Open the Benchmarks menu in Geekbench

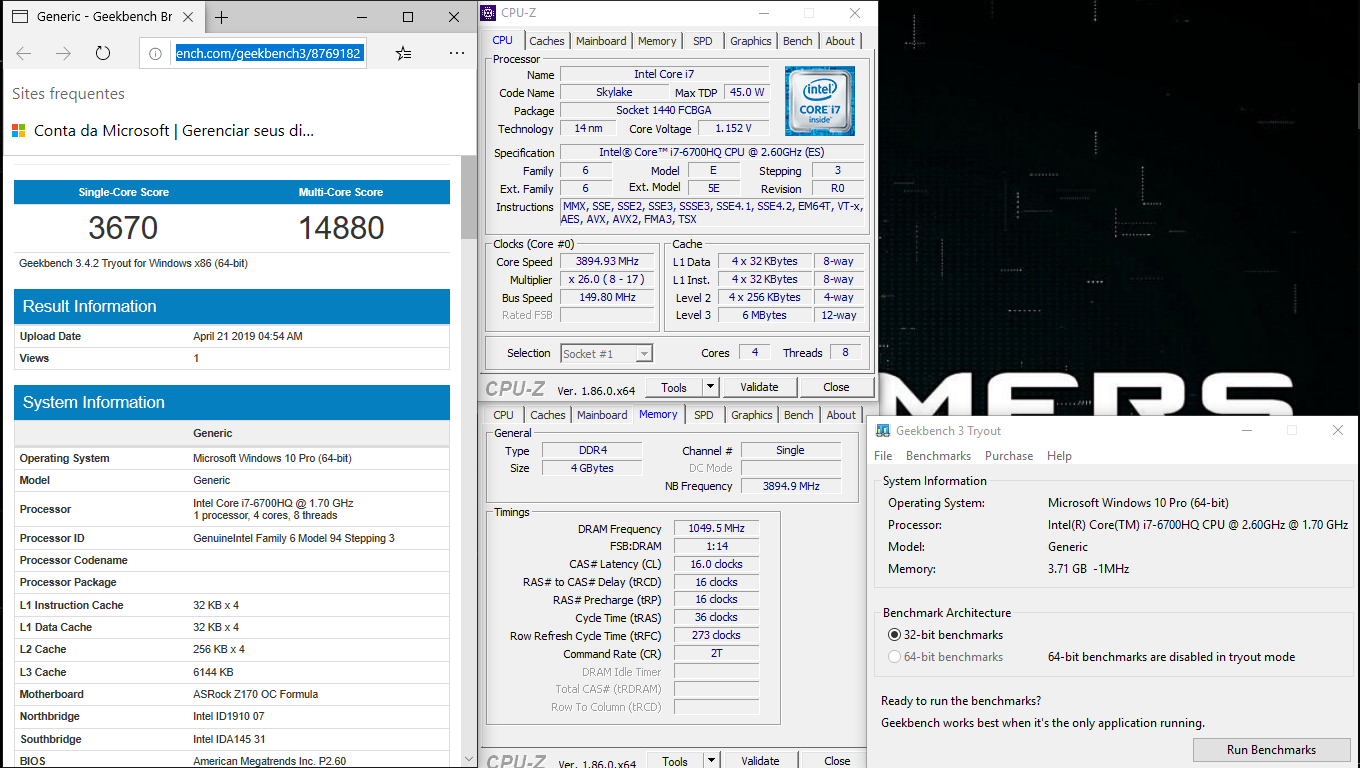pyautogui.click(x=938, y=456)
